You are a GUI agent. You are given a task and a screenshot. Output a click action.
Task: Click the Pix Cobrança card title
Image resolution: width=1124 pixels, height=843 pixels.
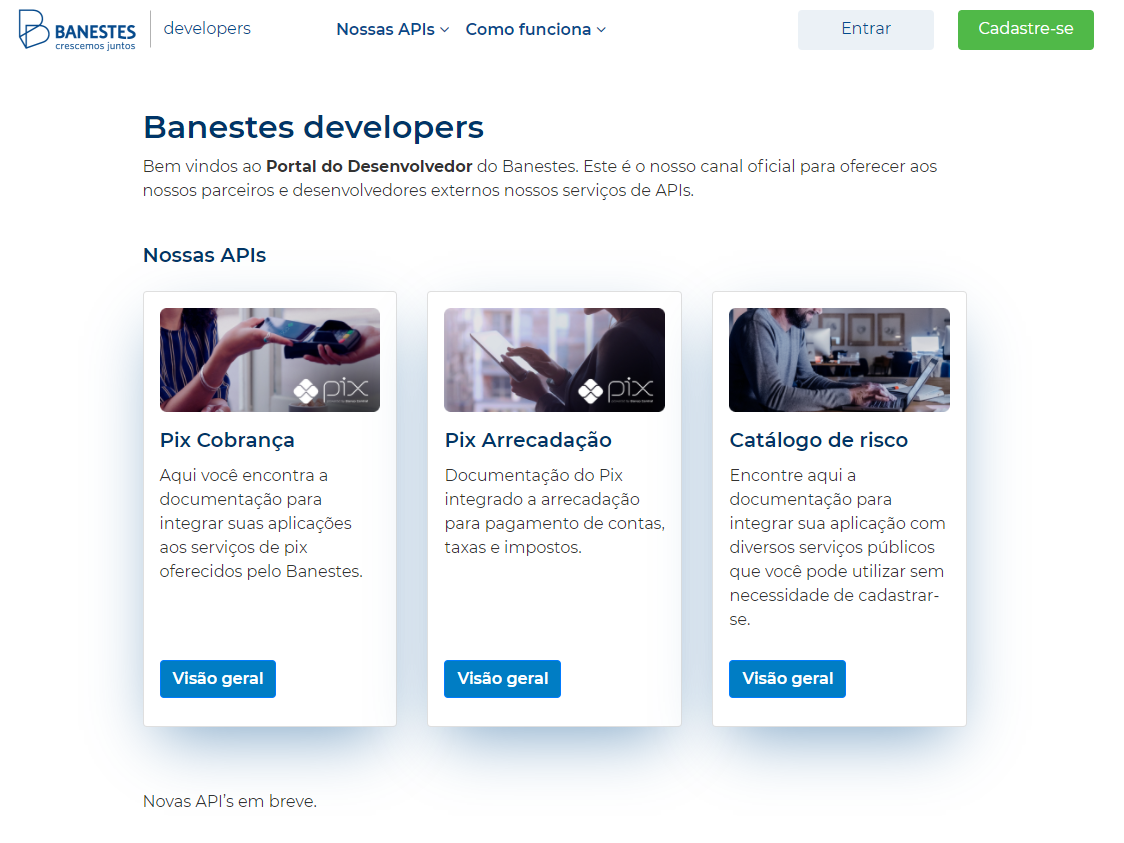tap(227, 440)
